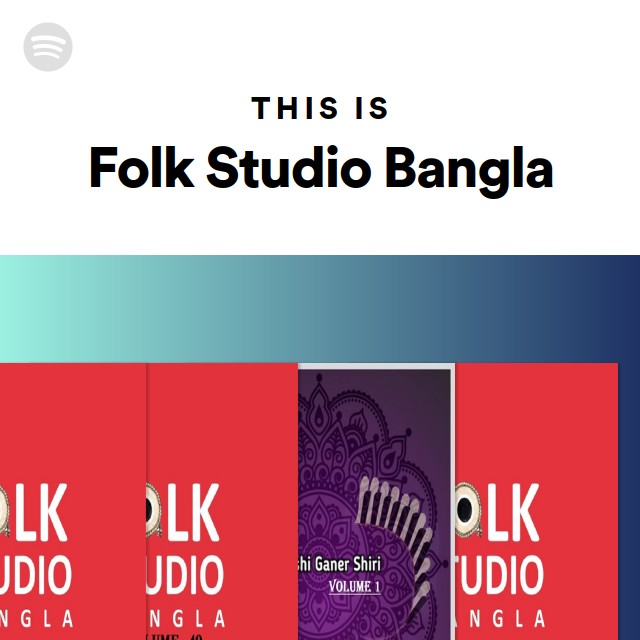The height and width of the screenshot is (640, 640).
Task: Click the tabla drum icon on rightmost red cover
Action: 469,510
